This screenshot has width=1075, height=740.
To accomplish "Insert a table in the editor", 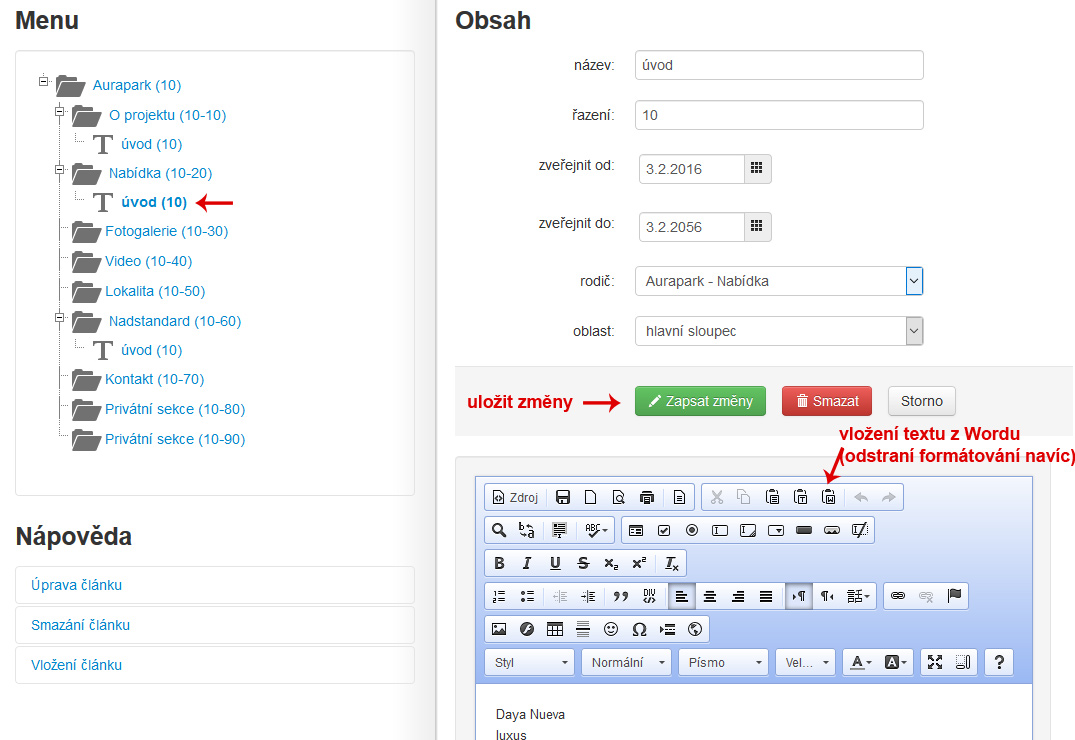I will point(555,629).
